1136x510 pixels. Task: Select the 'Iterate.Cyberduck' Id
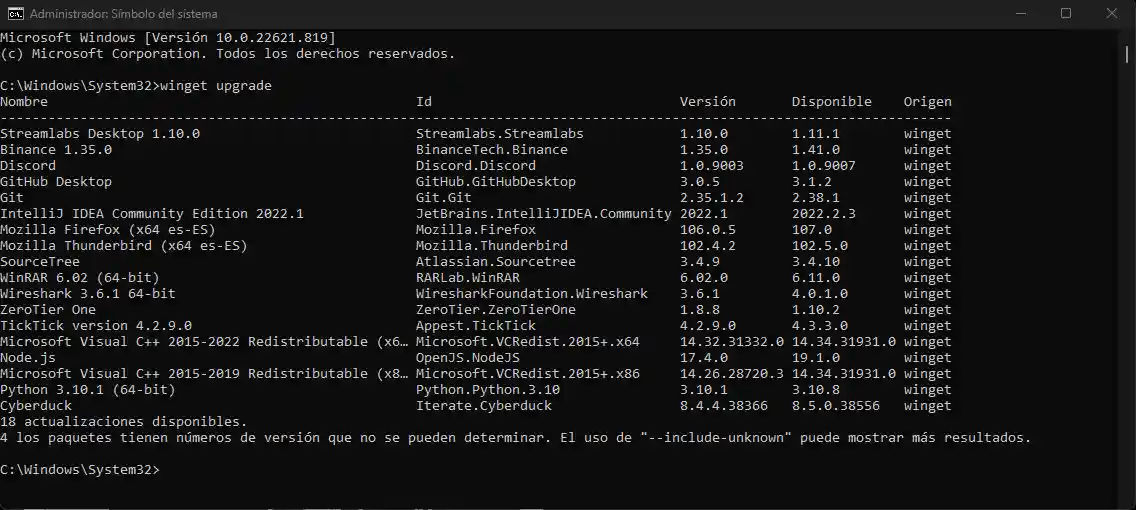484,406
